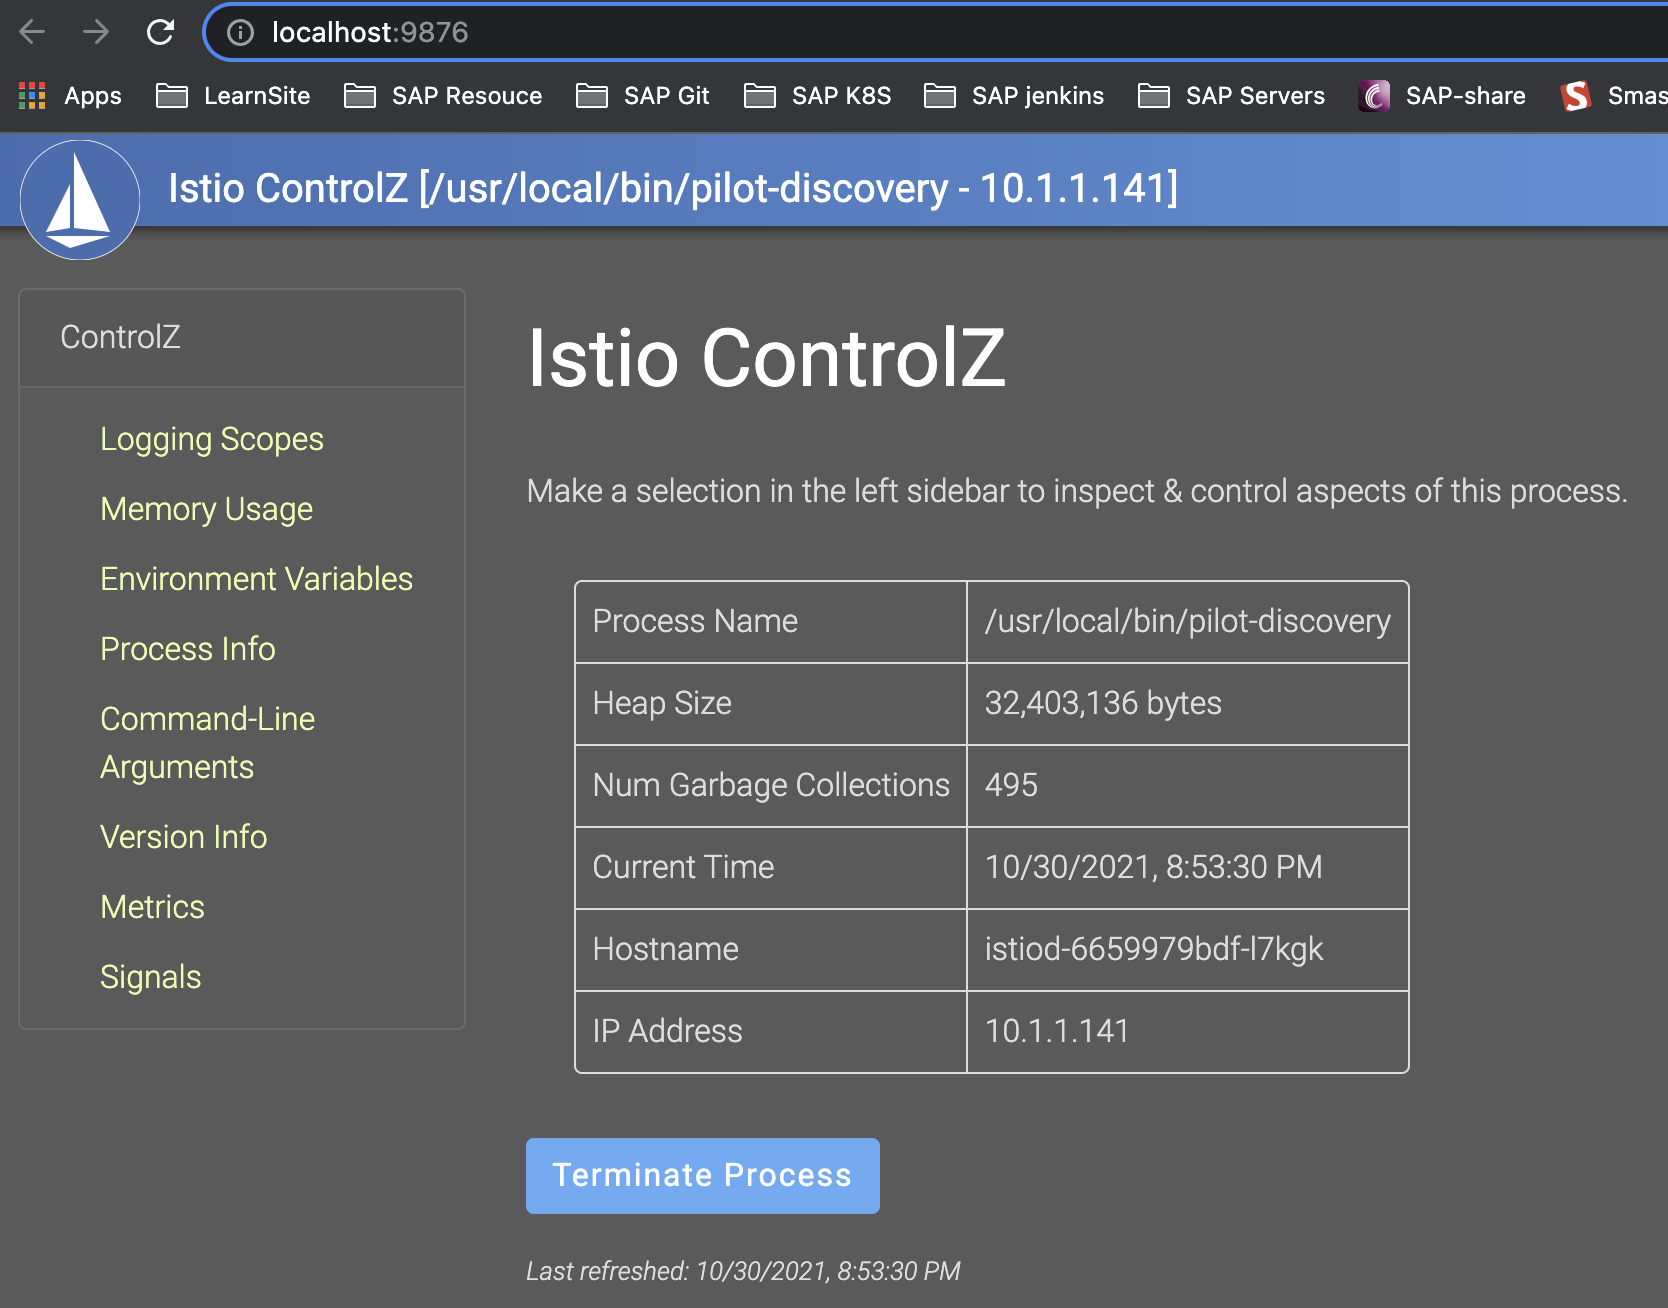1668x1308 pixels.
Task: Click the 'Make a selection' instruction text
Action: coord(1077,491)
